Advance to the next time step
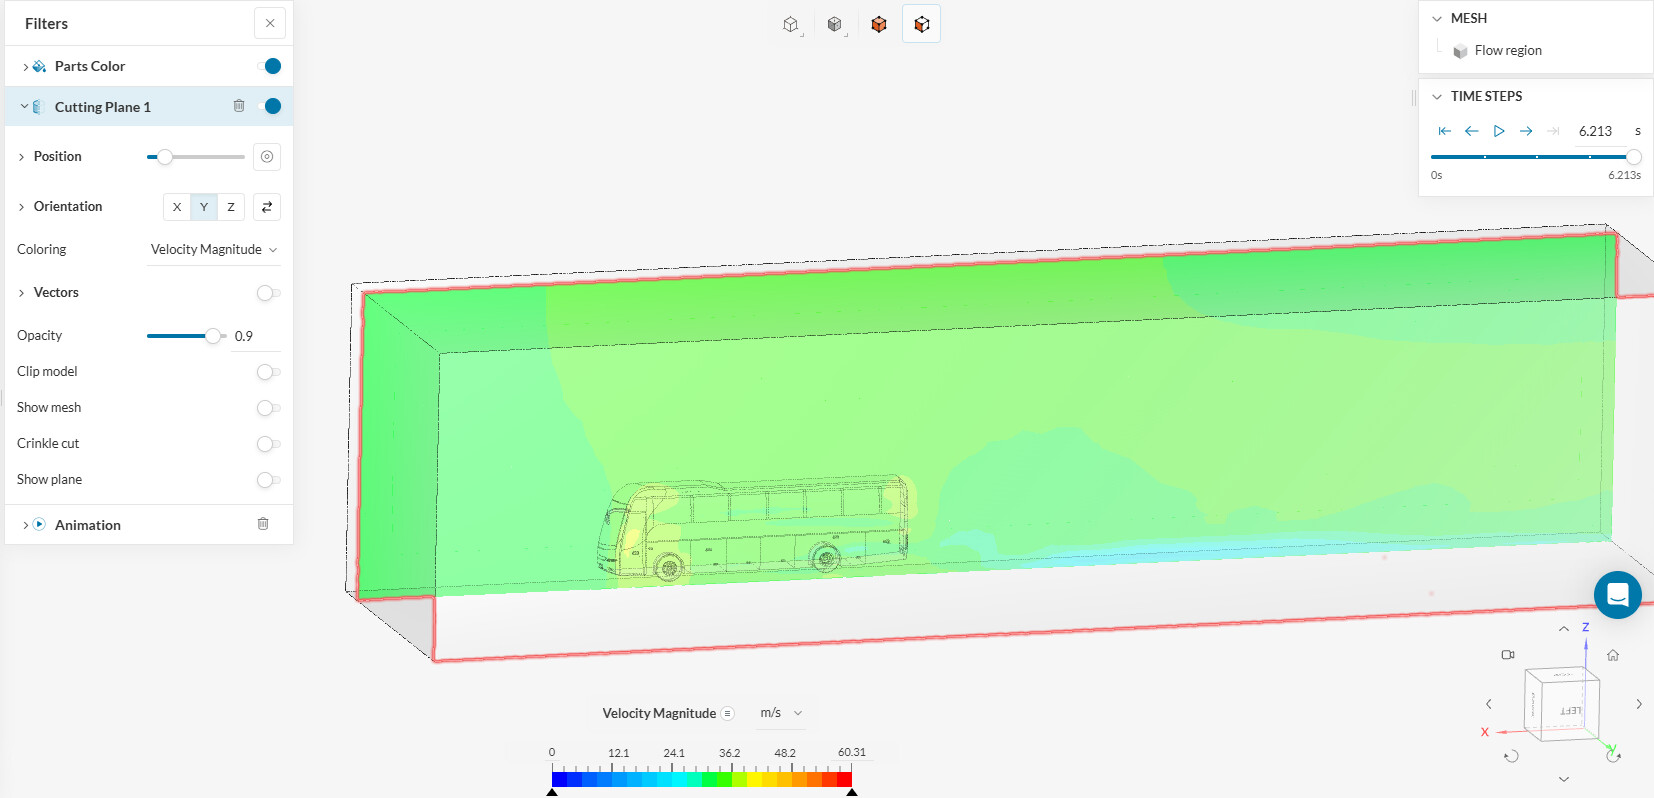 tap(1526, 131)
